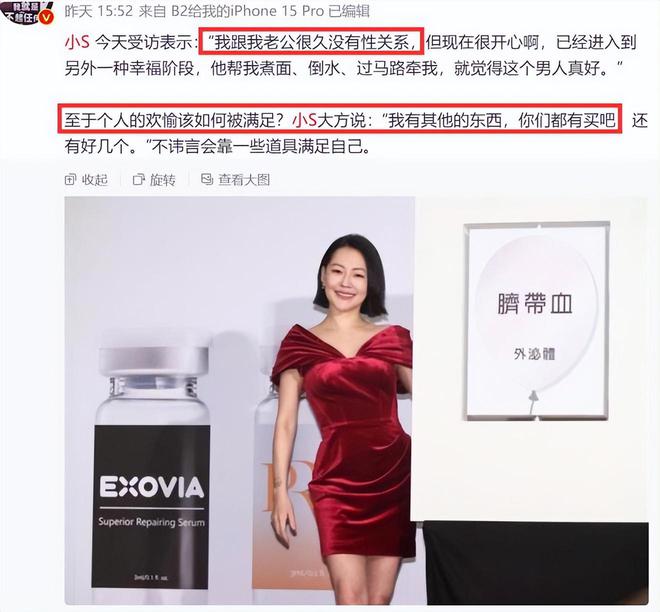Image resolution: width=660 pixels, height=612 pixels.
Task: Collapse the image via 收起 text
Action: tap(95, 180)
